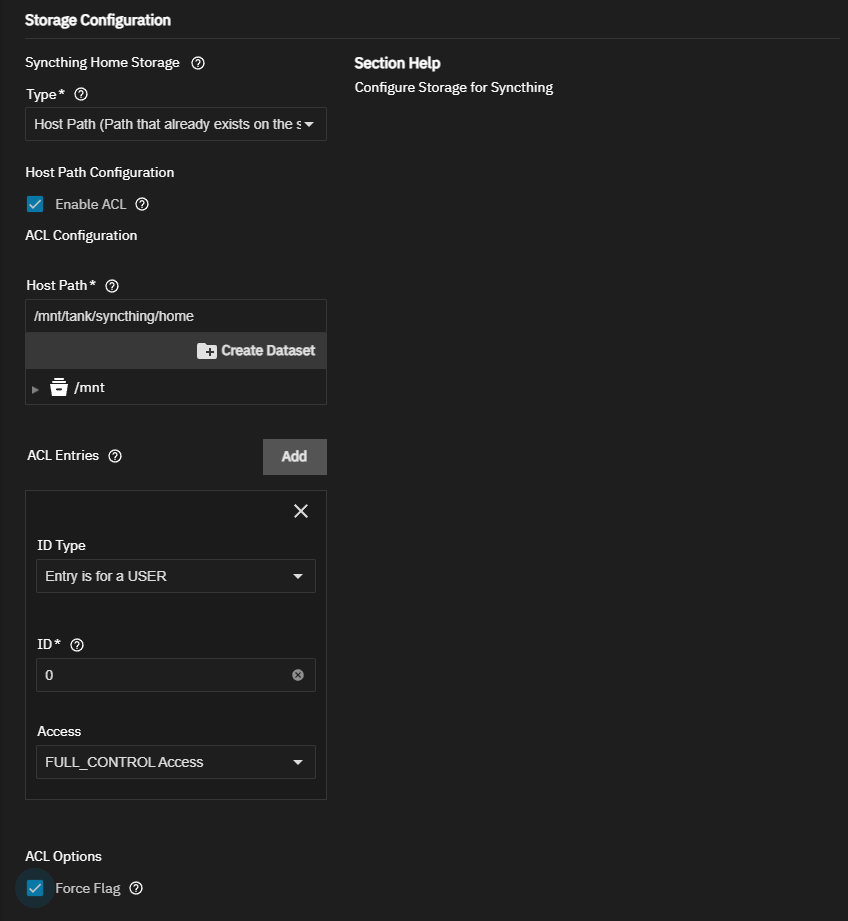Open the ID field help tooltip
The height and width of the screenshot is (921, 848).
(77, 645)
